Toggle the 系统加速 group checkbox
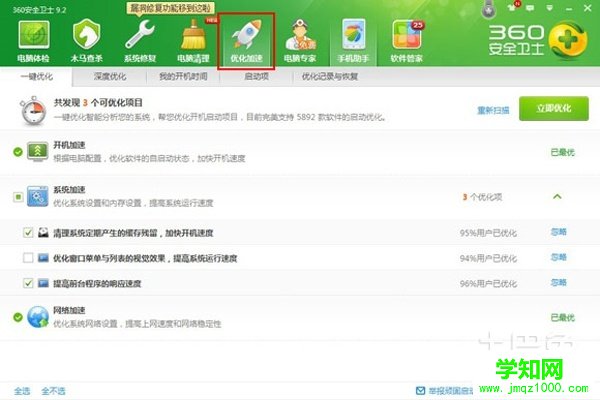Screen dimensions: 600x400 (18, 197)
